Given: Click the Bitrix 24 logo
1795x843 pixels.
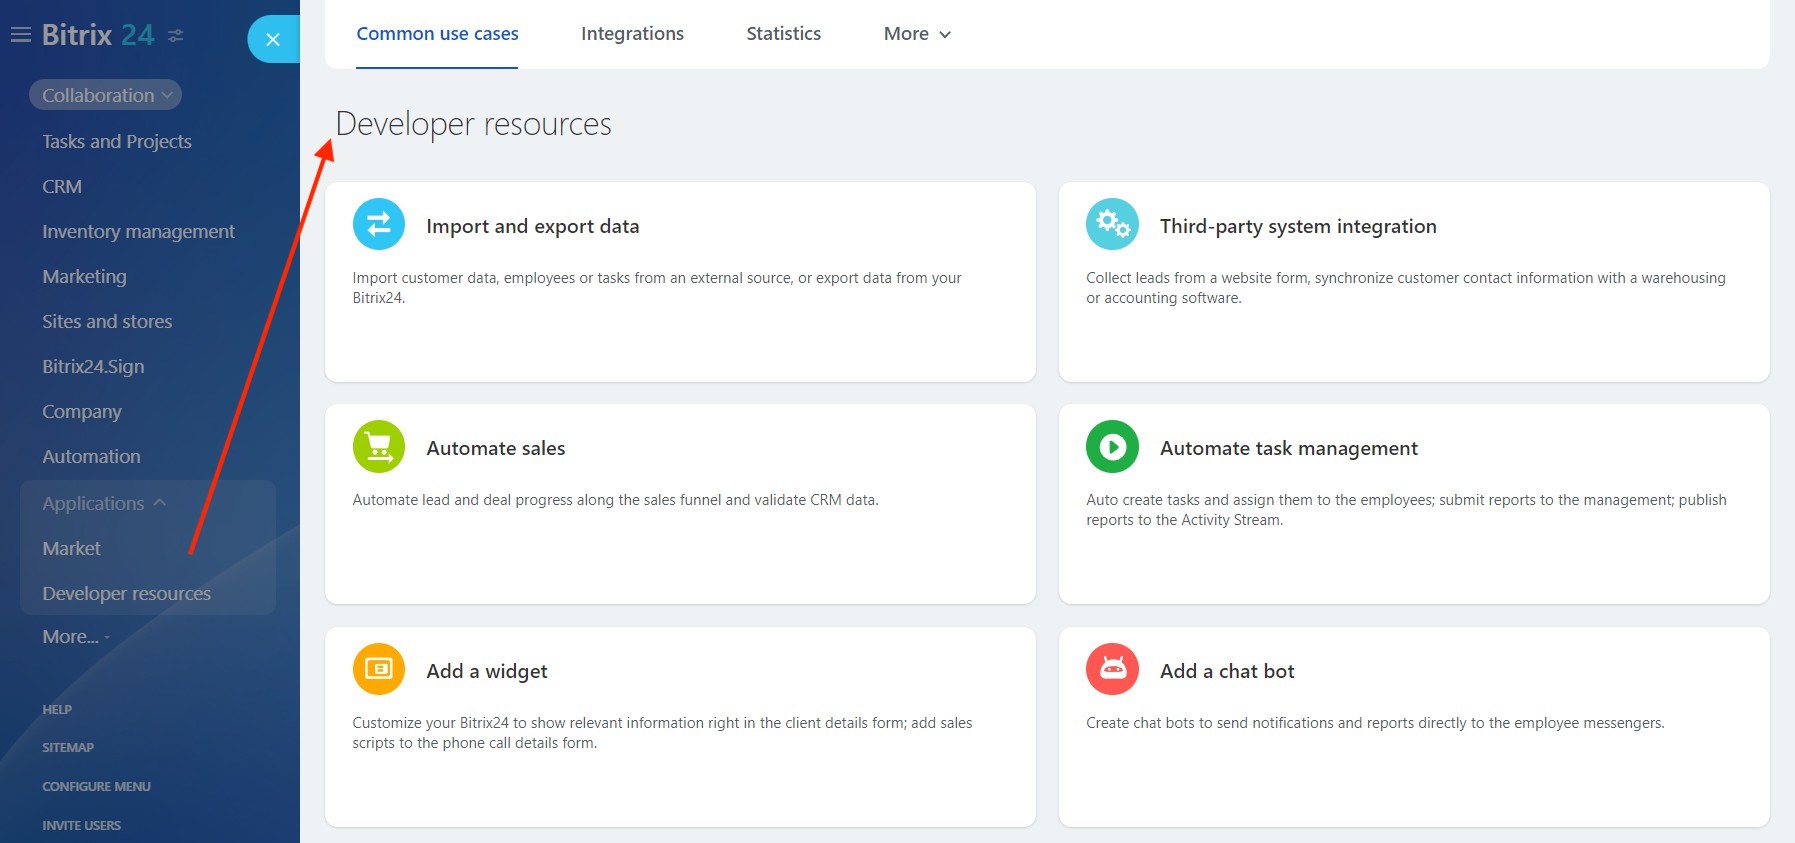Looking at the screenshot, I should [x=98, y=35].
